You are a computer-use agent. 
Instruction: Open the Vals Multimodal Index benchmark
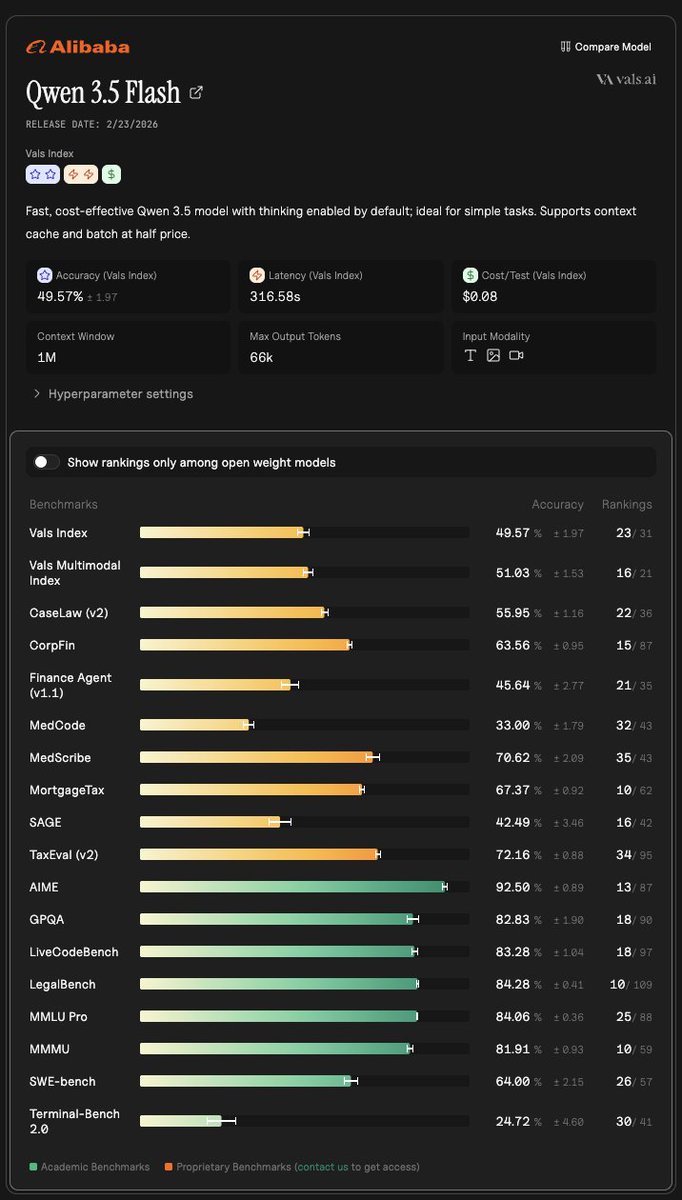[x=75, y=573]
